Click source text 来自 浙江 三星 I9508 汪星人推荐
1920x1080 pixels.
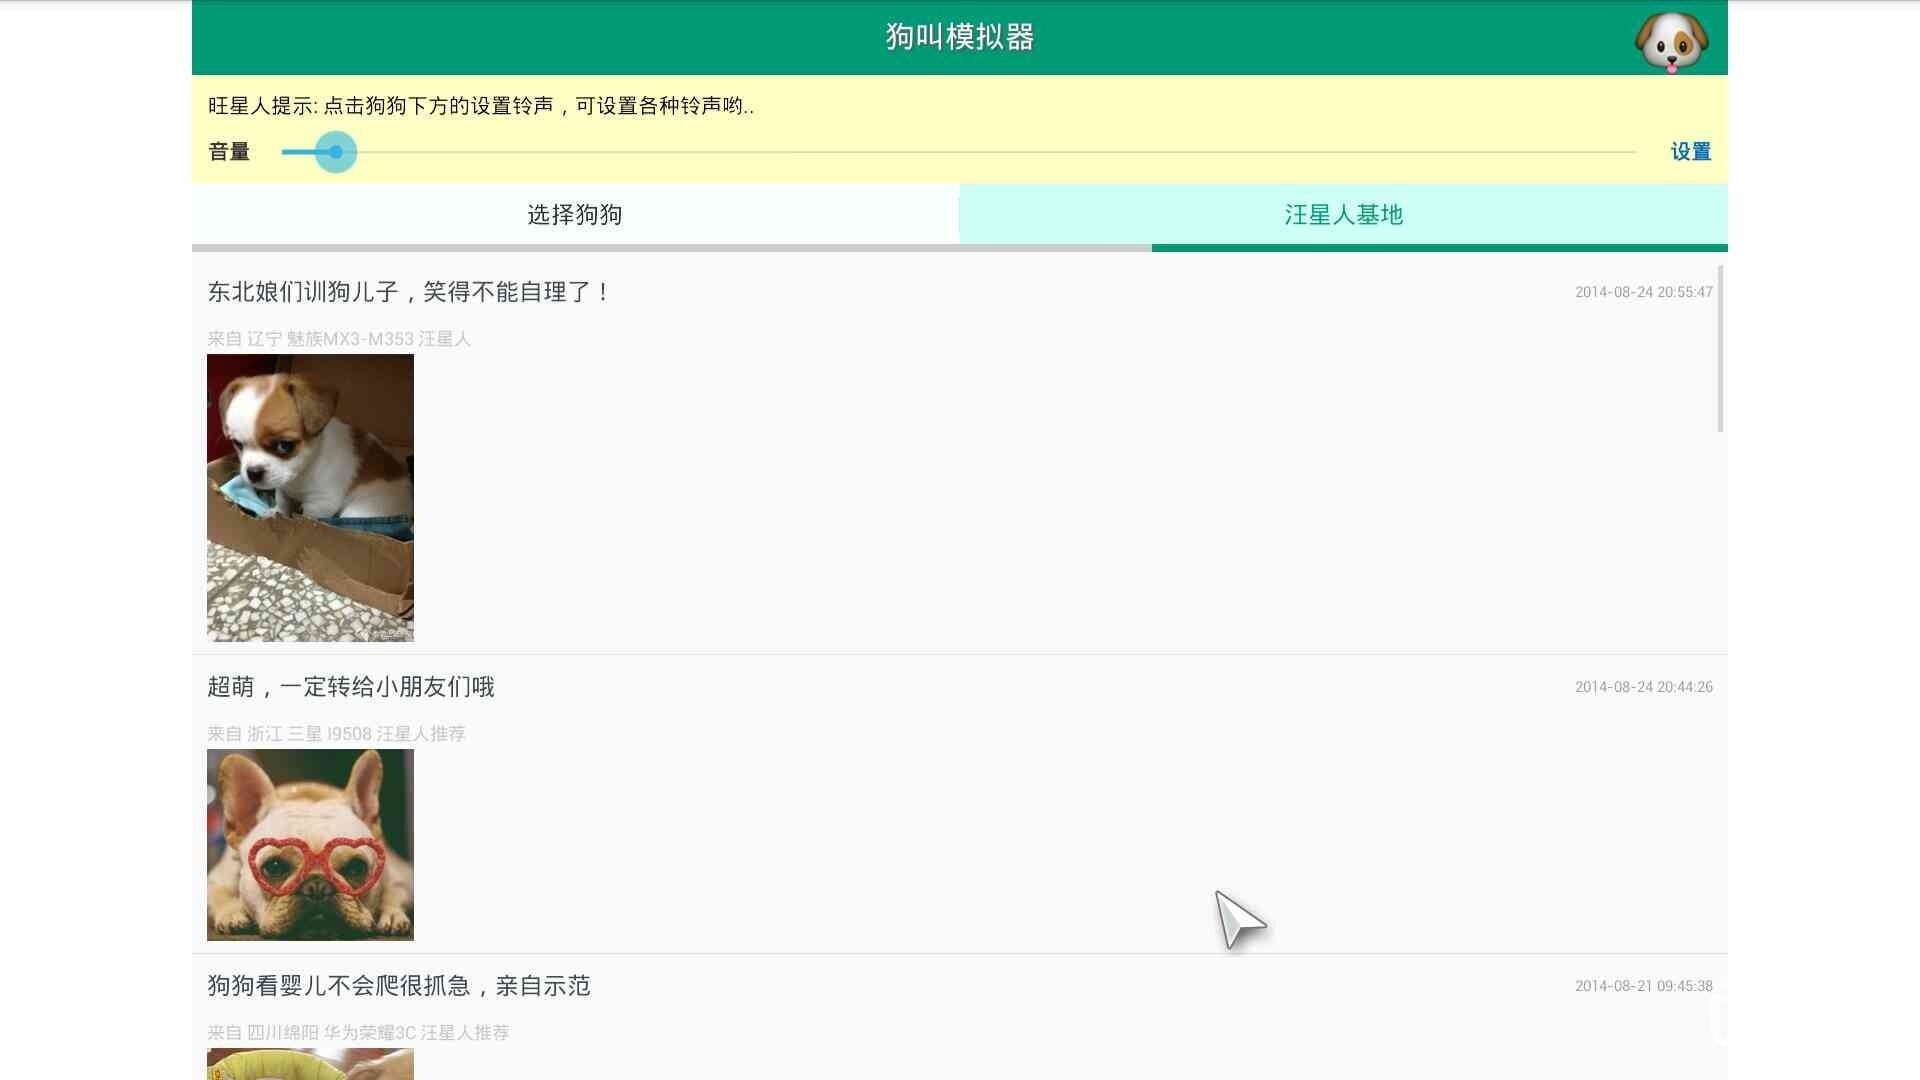click(x=336, y=734)
